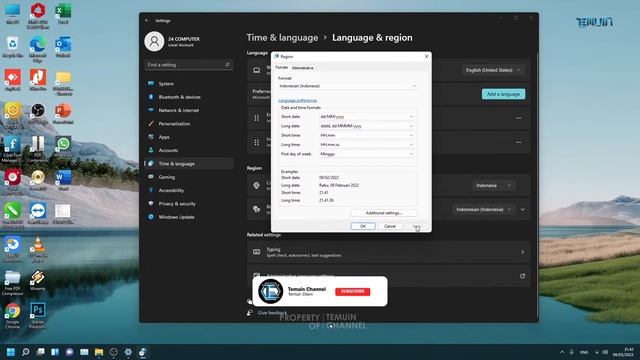Click search magnifier in Find a setting

point(227,64)
